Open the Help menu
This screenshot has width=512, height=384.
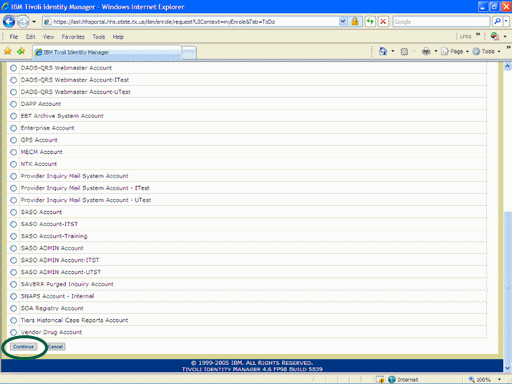[x=118, y=37]
